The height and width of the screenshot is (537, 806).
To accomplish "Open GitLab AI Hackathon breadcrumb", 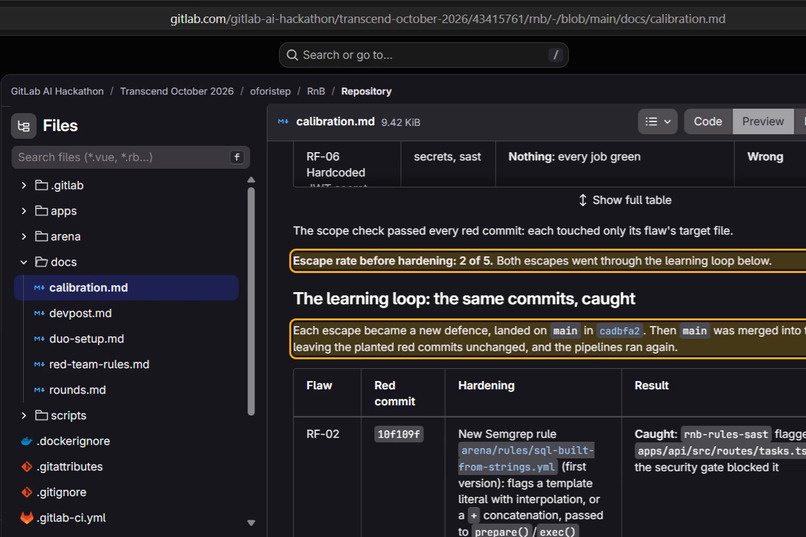I will tap(57, 91).
